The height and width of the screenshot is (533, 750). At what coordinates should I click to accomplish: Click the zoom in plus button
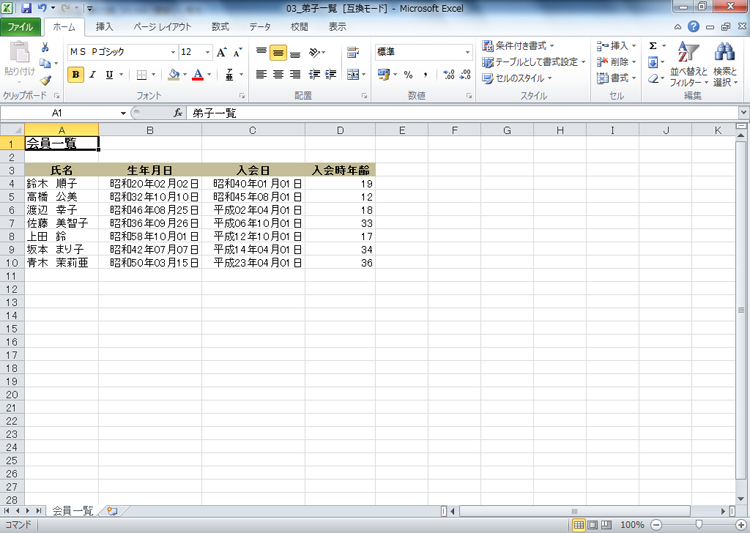click(x=740, y=525)
